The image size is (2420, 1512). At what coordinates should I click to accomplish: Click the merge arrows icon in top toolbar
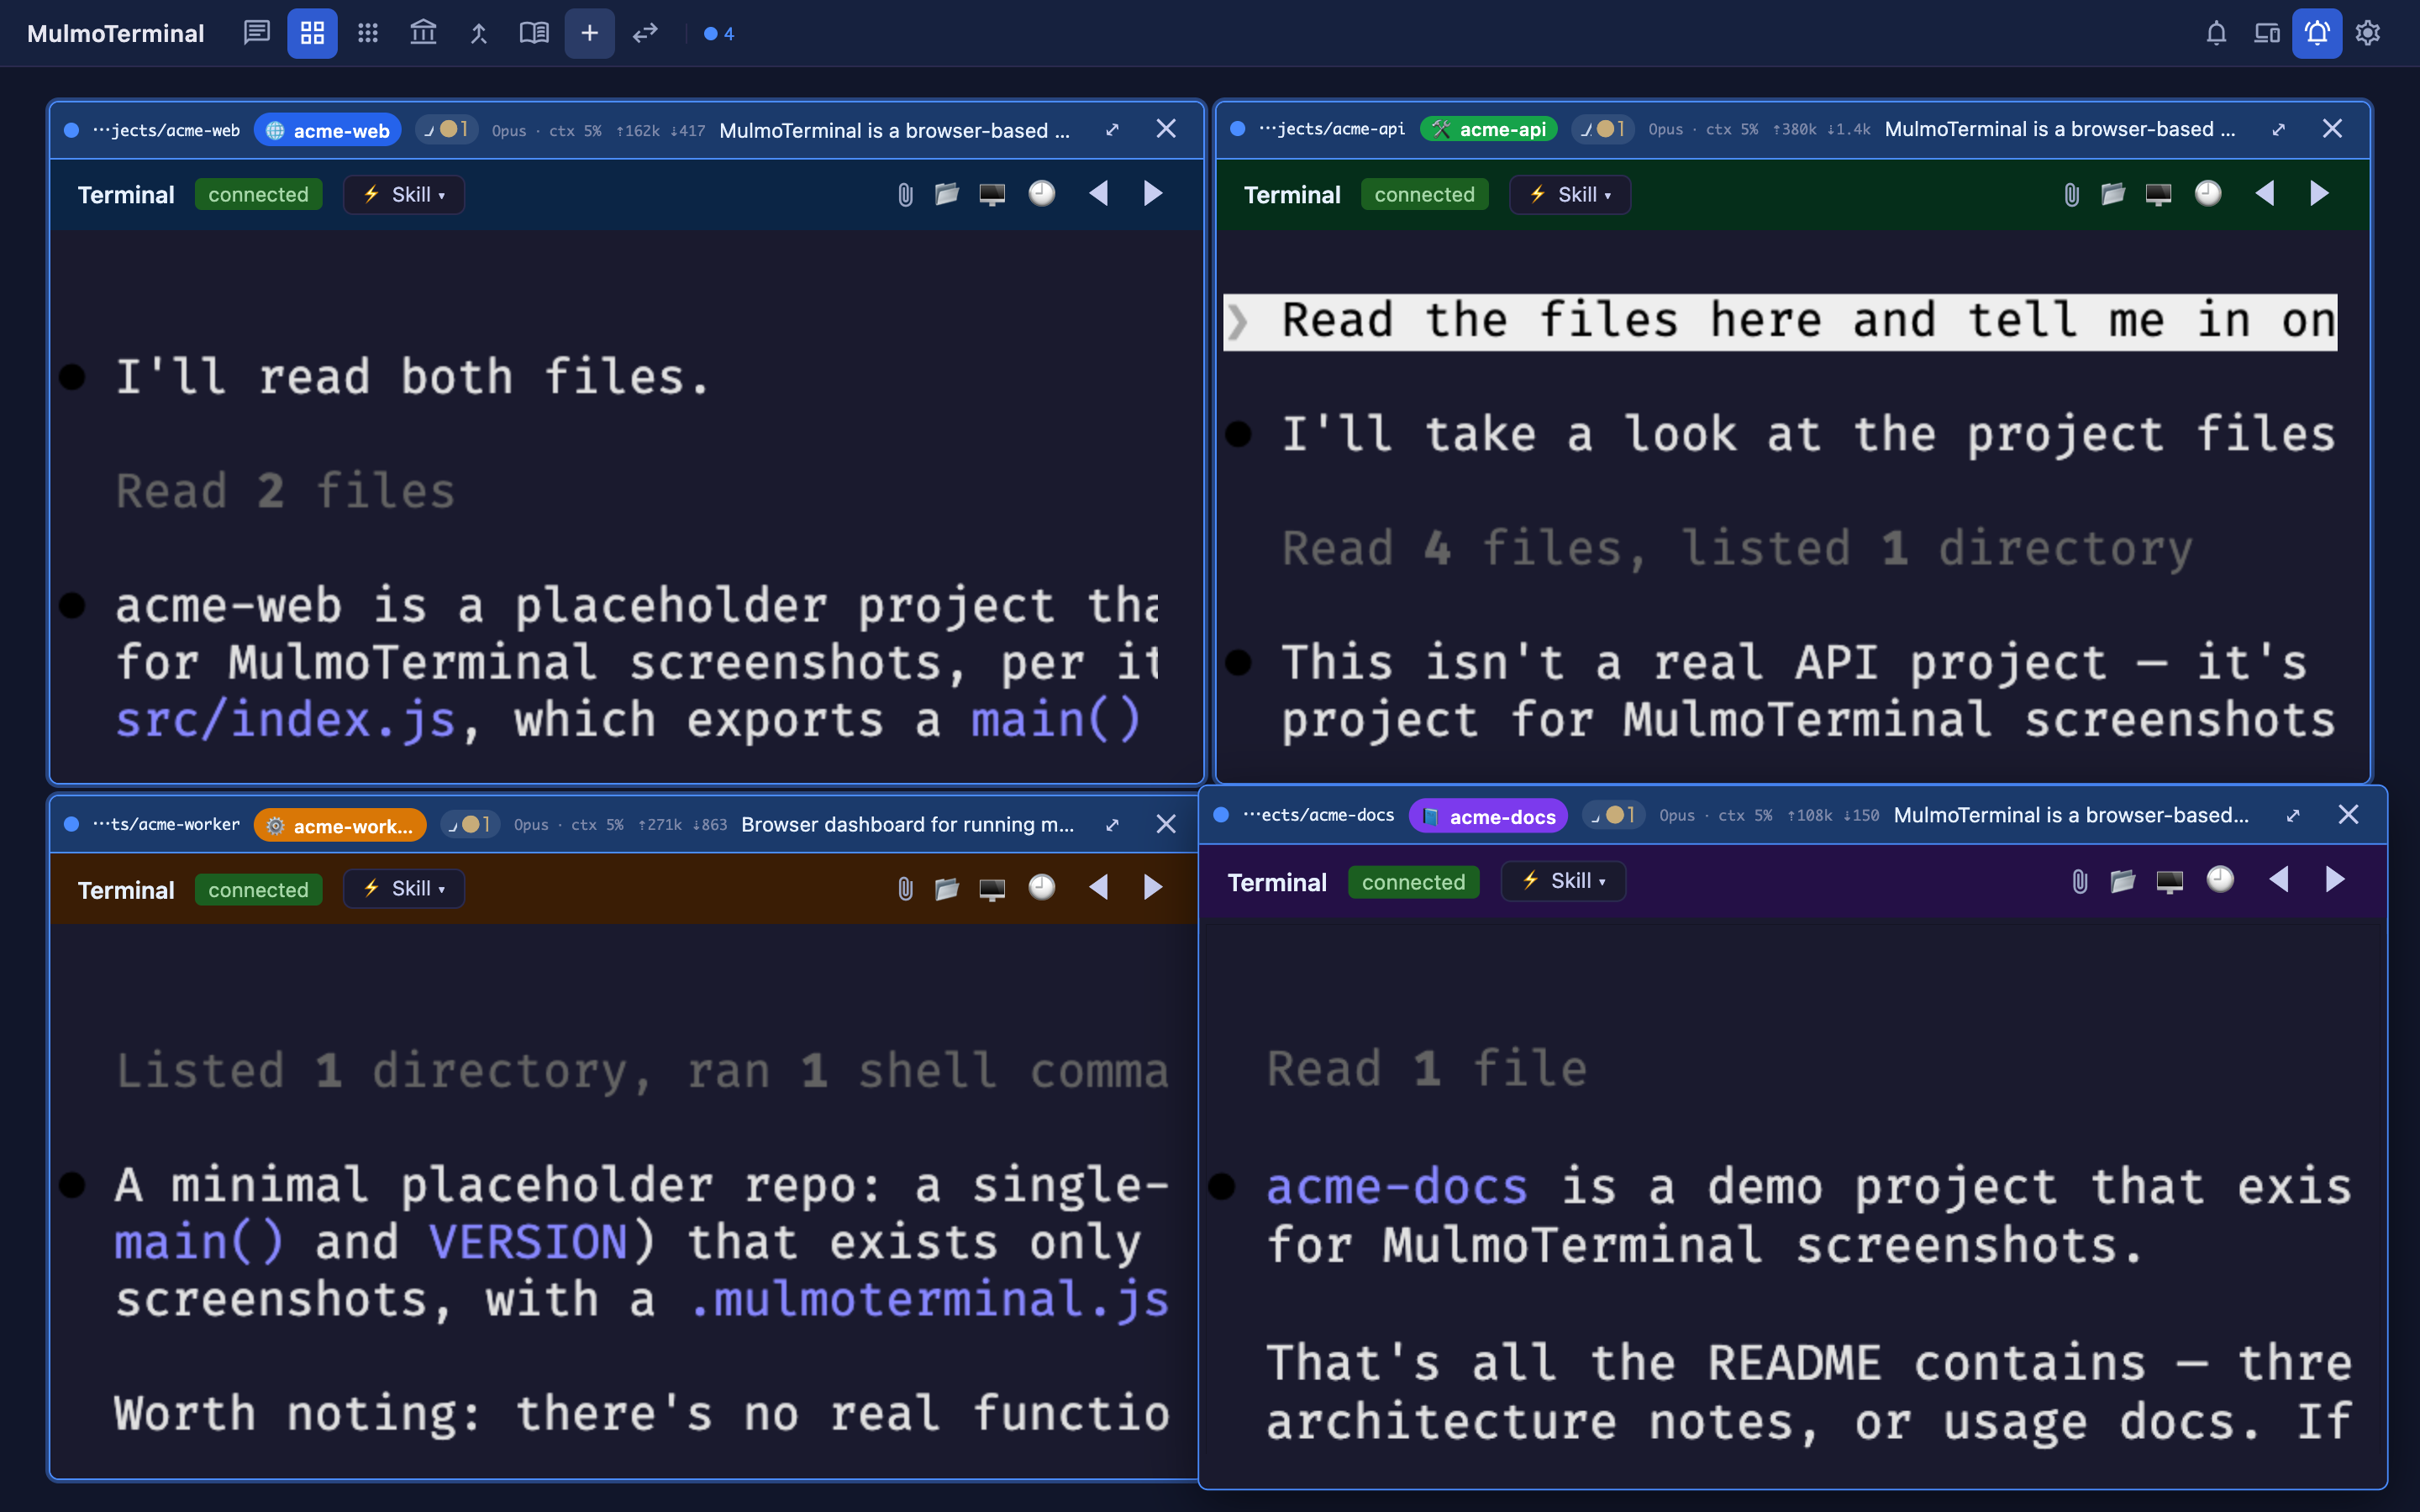tap(479, 33)
